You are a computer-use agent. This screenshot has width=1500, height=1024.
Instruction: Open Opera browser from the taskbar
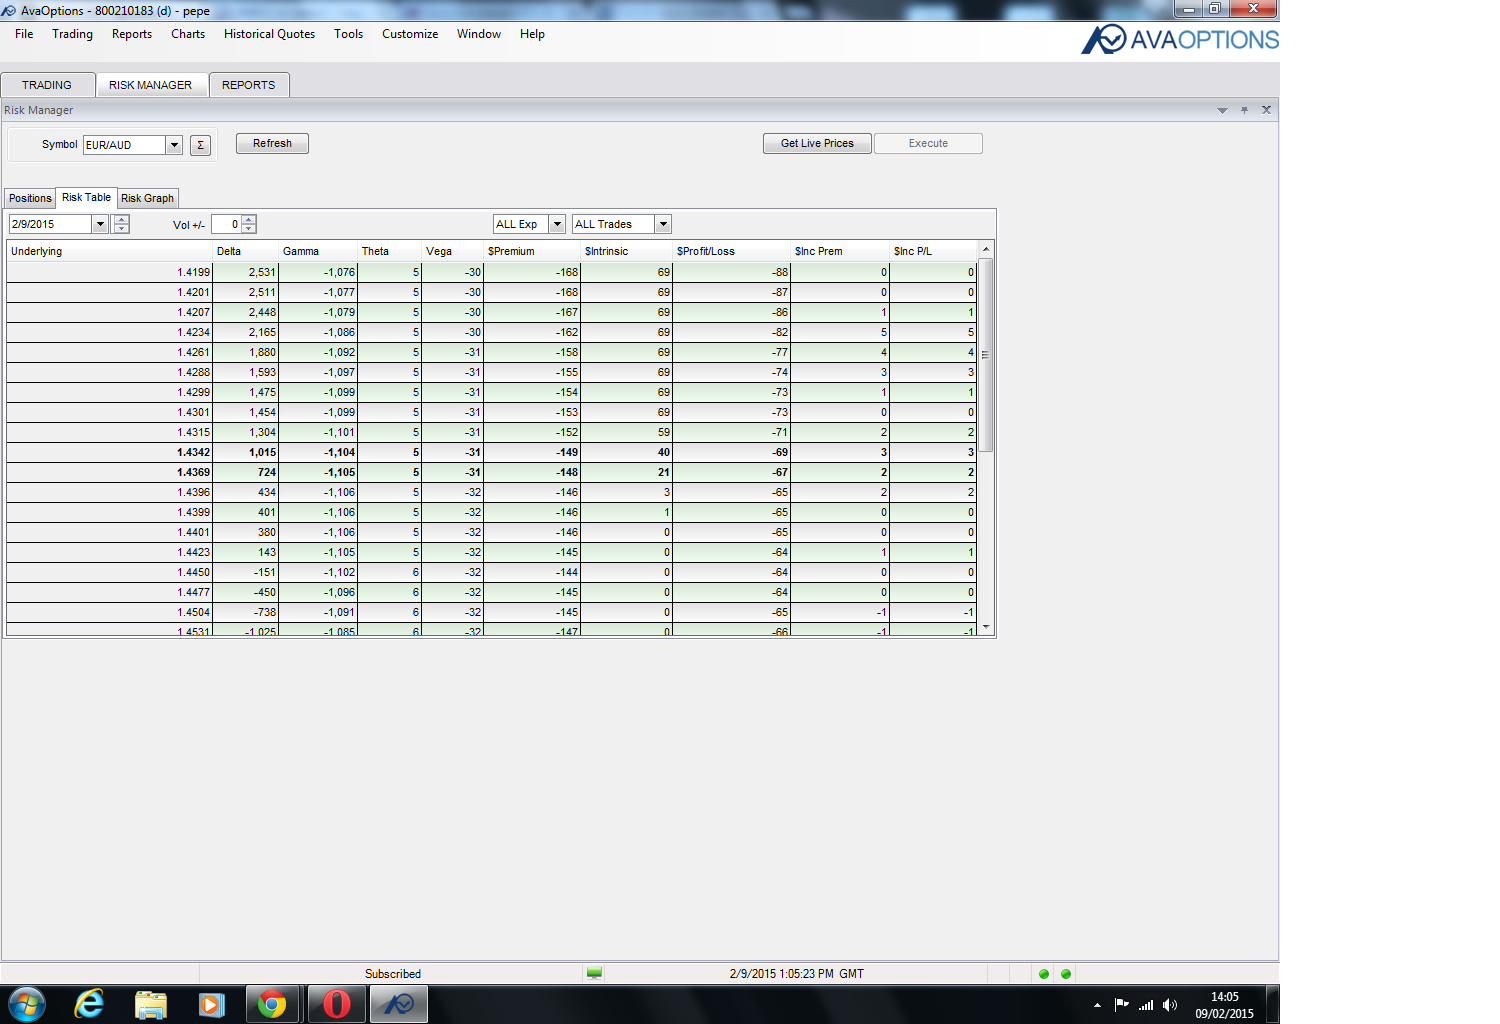[x=337, y=1004]
